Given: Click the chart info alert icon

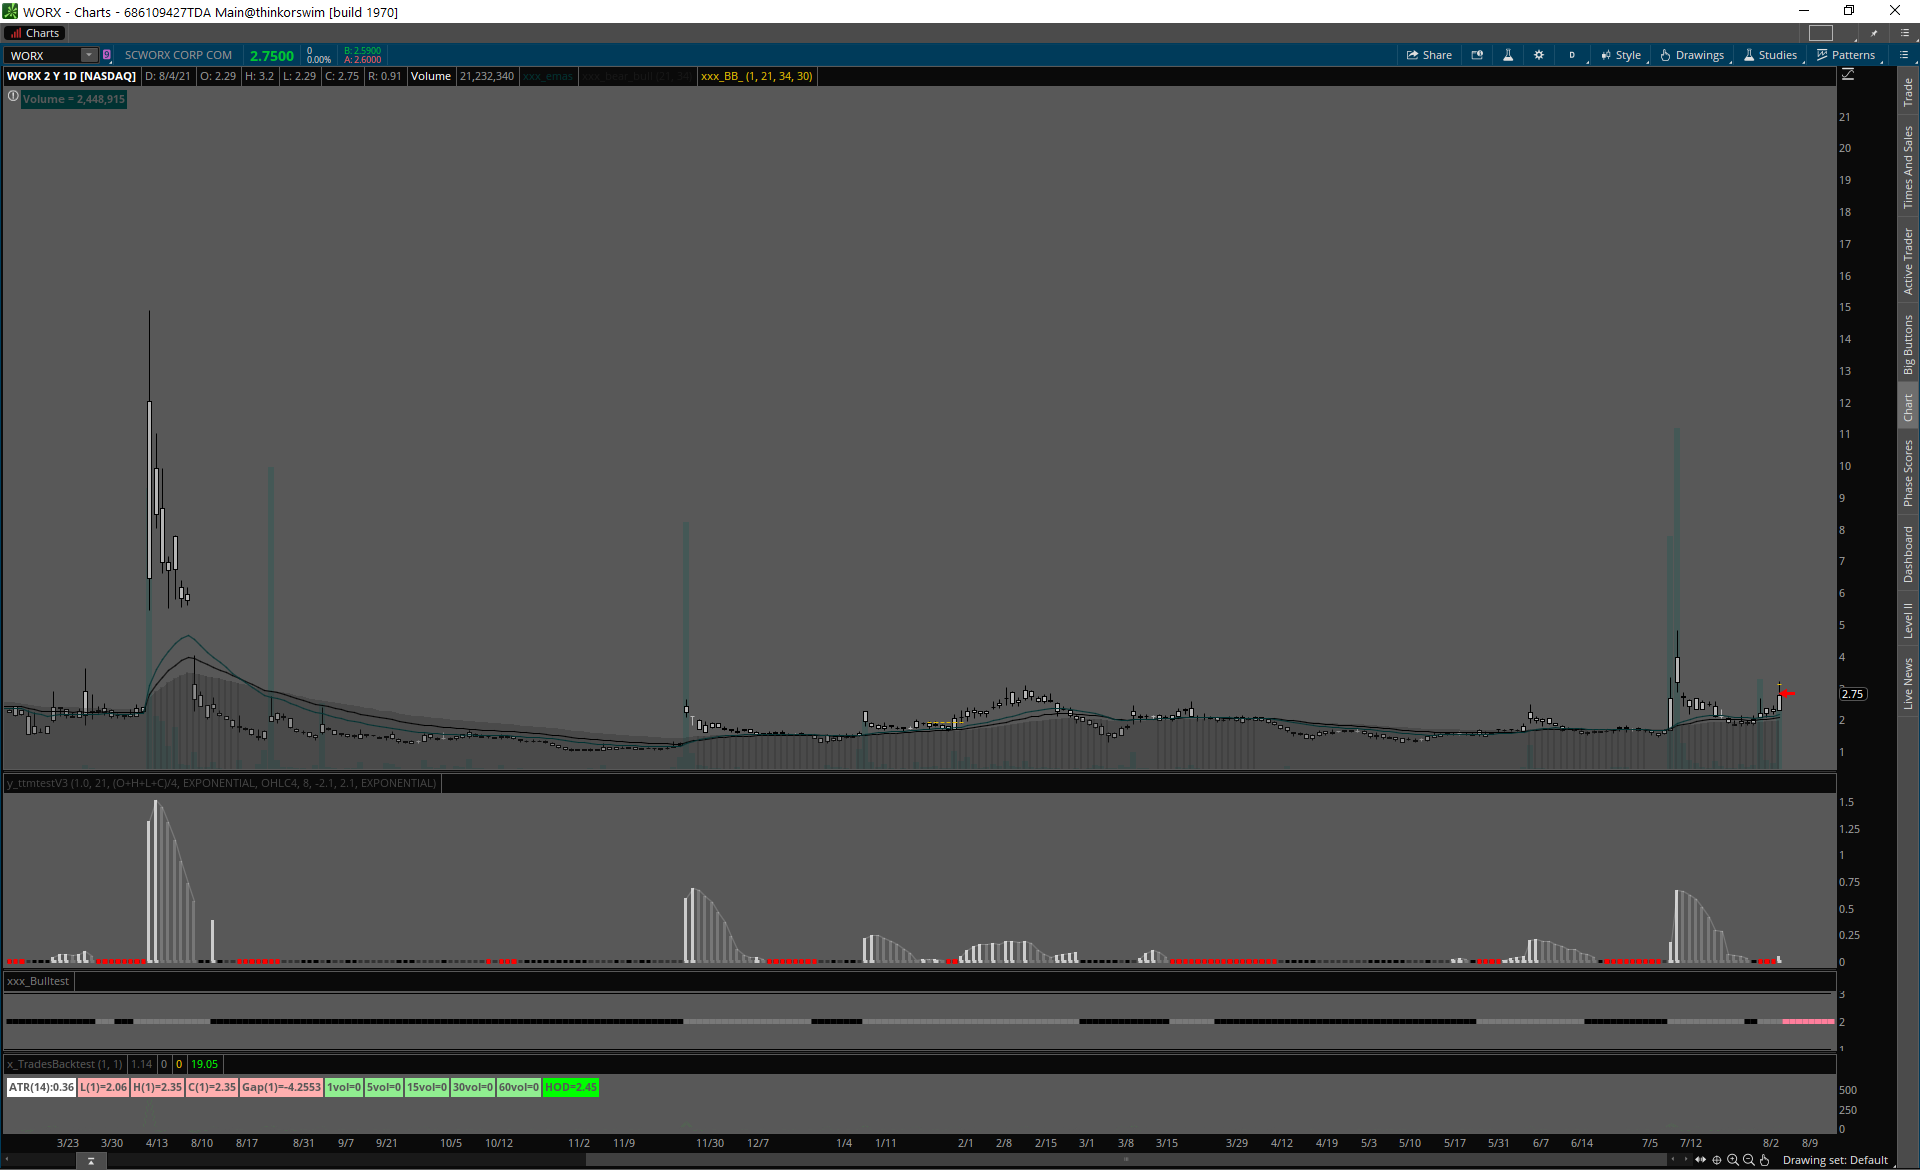Looking at the screenshot, I should tap(13, 97).
